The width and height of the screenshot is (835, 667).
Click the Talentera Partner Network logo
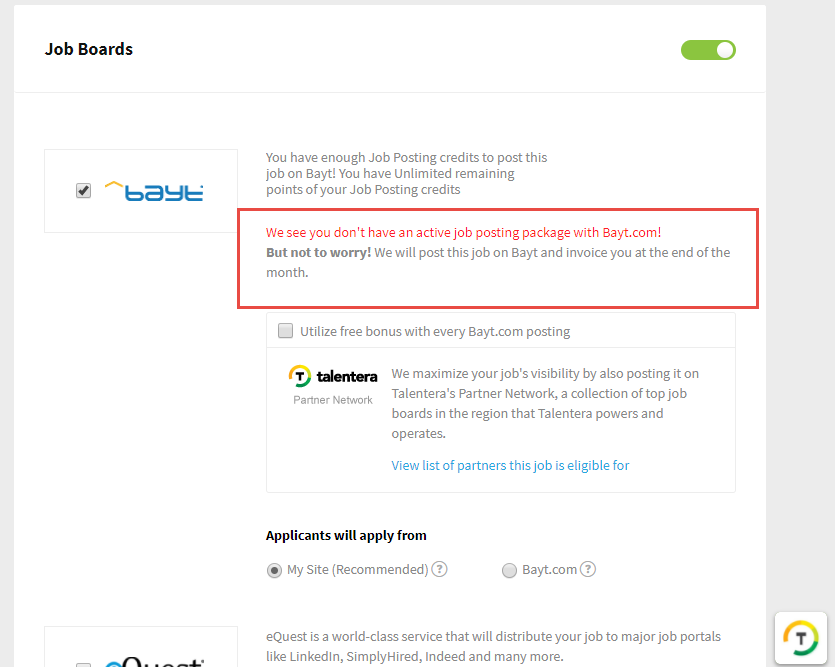click(x=333, y=385)
